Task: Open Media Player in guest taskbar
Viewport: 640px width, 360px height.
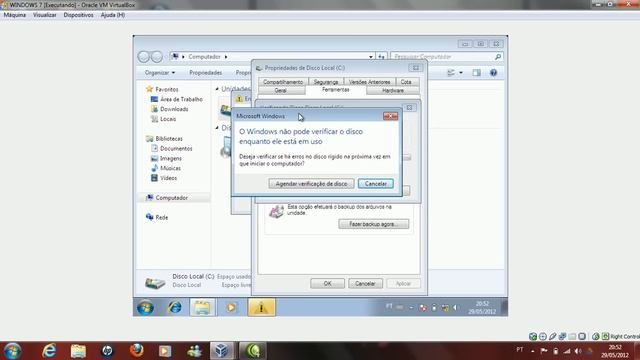Action: click(231, 307)
